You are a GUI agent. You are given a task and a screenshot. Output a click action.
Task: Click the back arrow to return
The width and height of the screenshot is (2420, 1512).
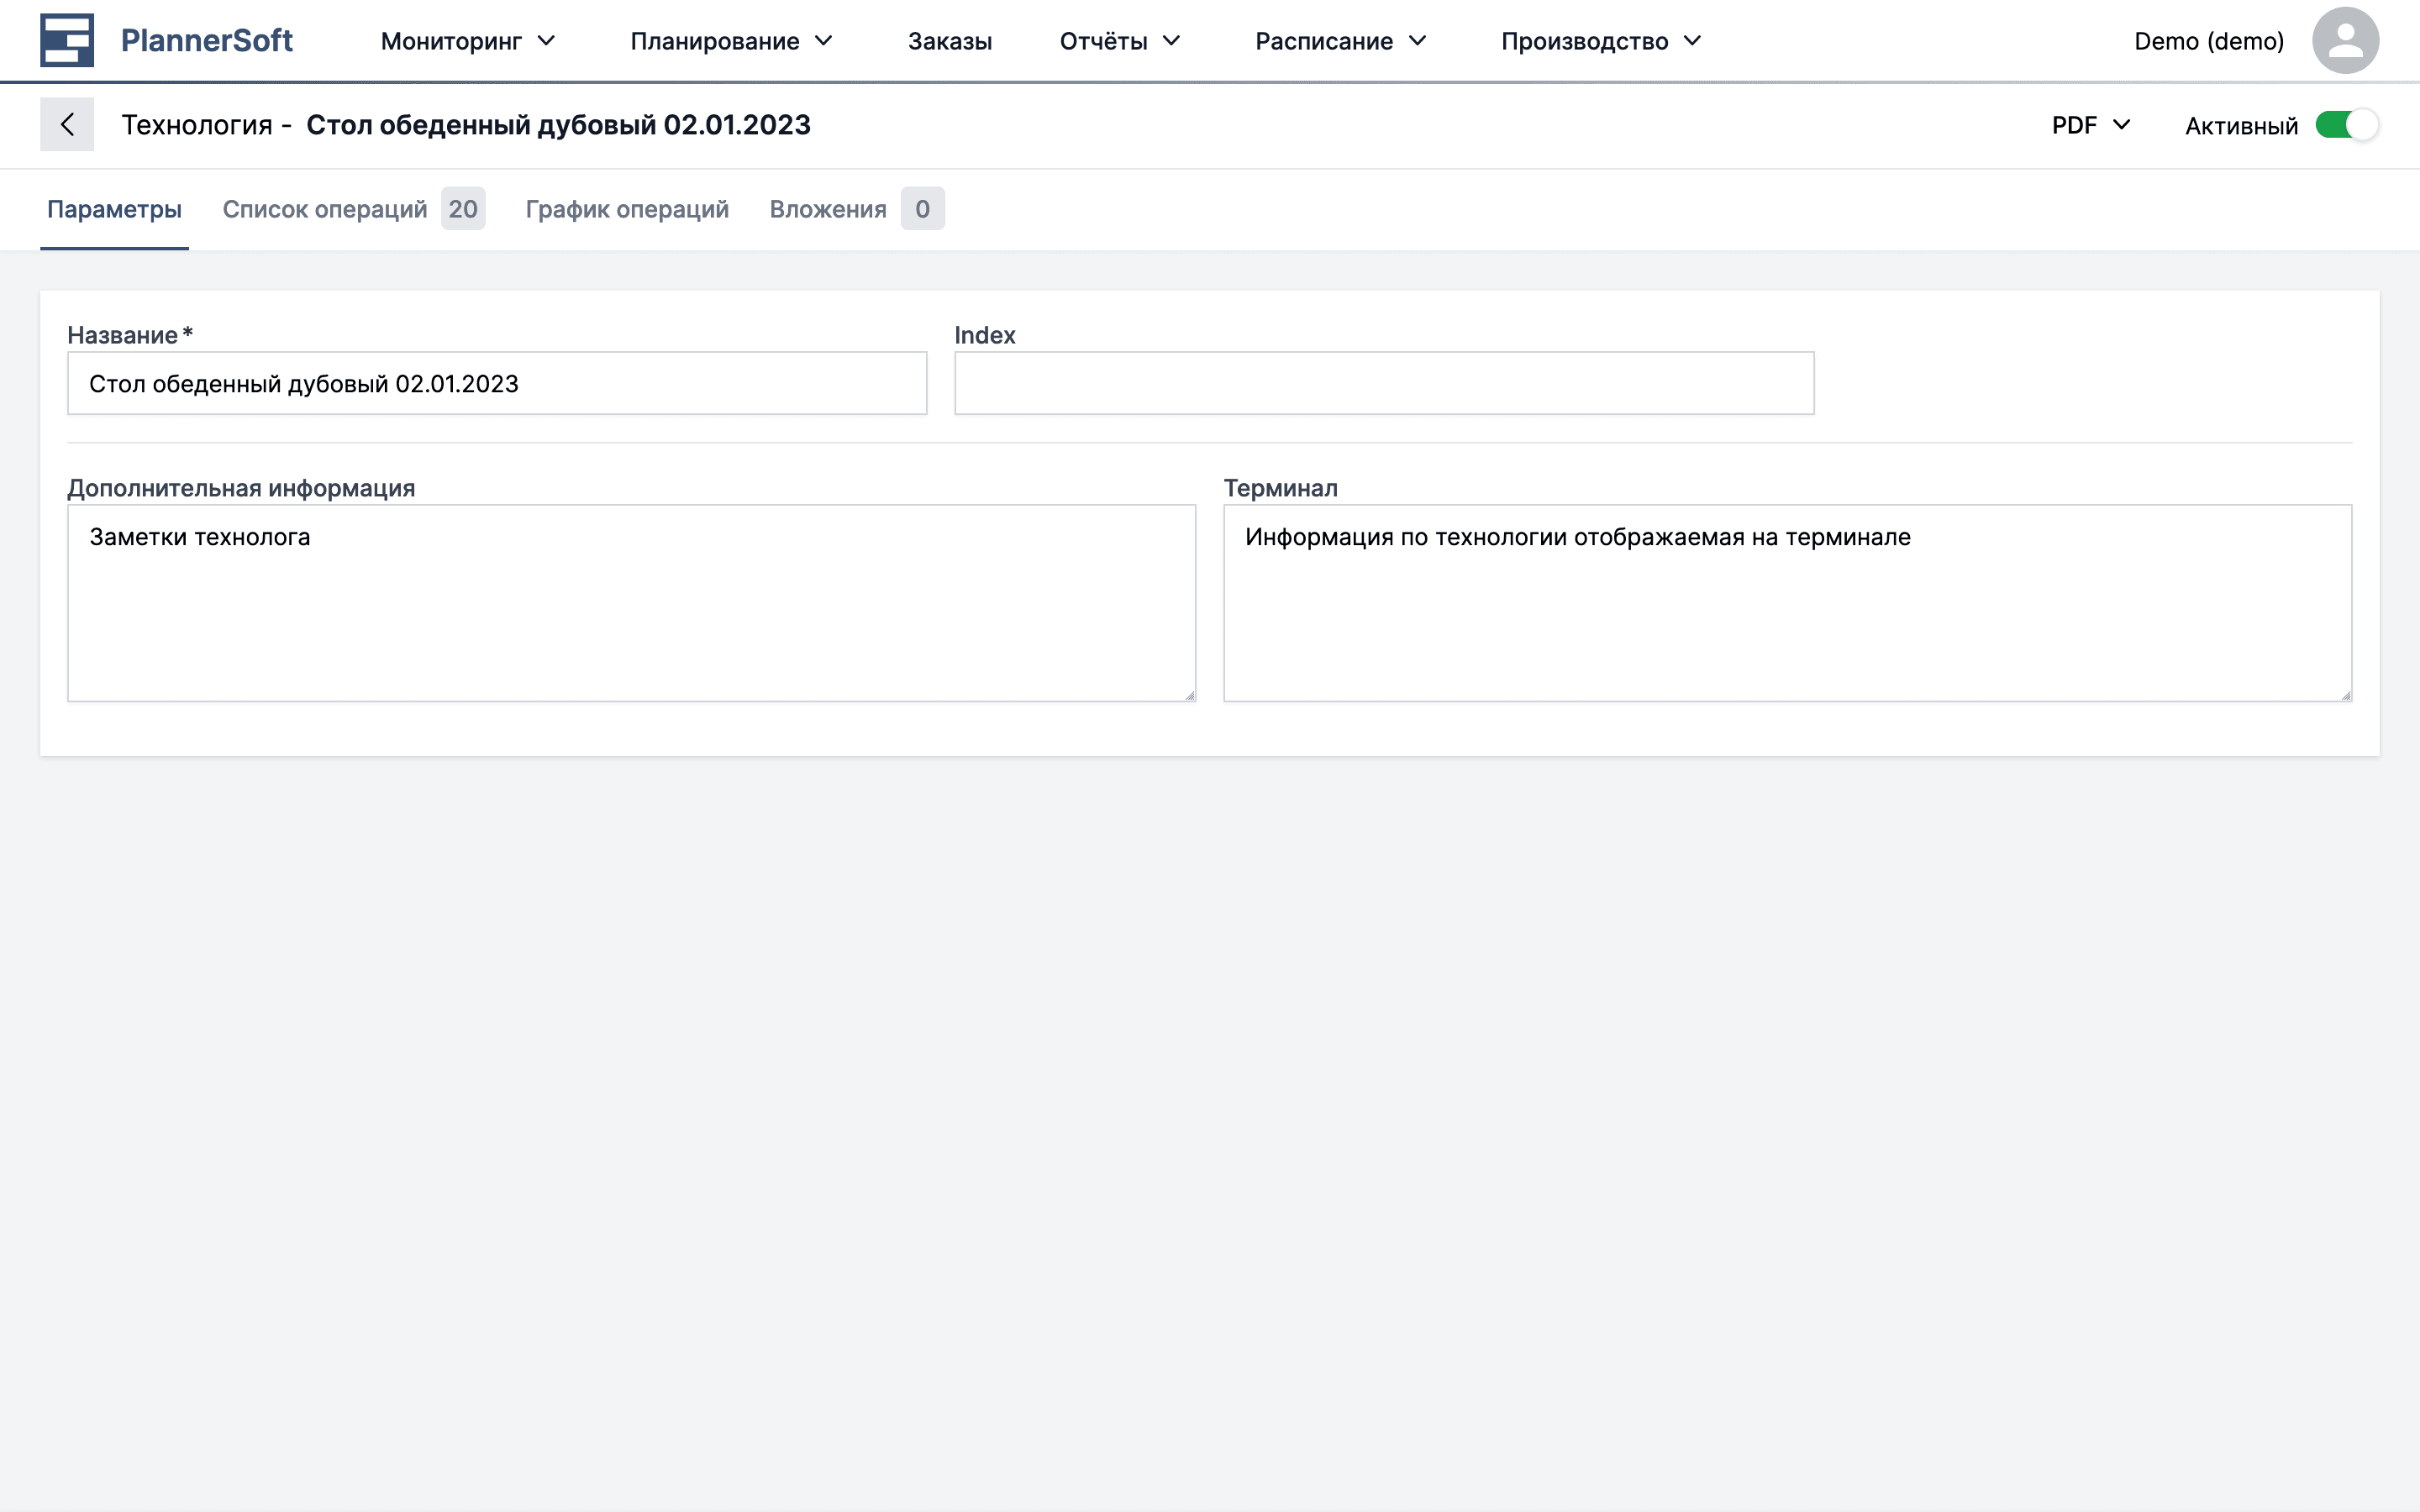coord(67,124)
